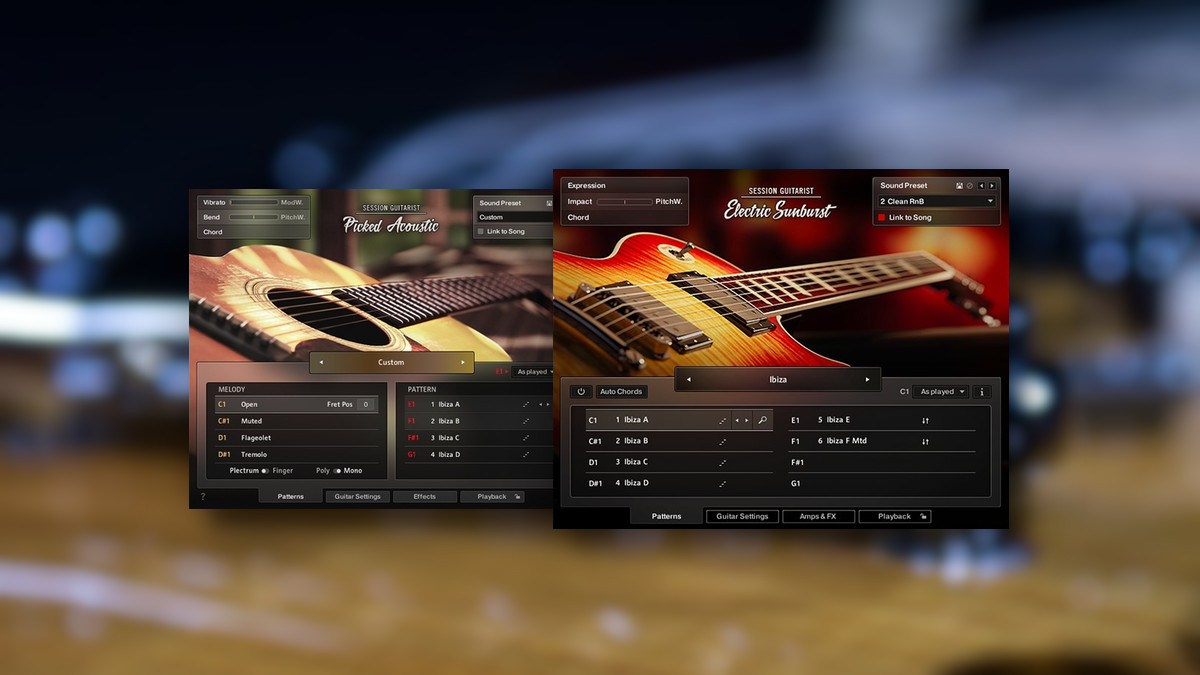Open Effects tab in Picked Acoustic

(425, 496)
